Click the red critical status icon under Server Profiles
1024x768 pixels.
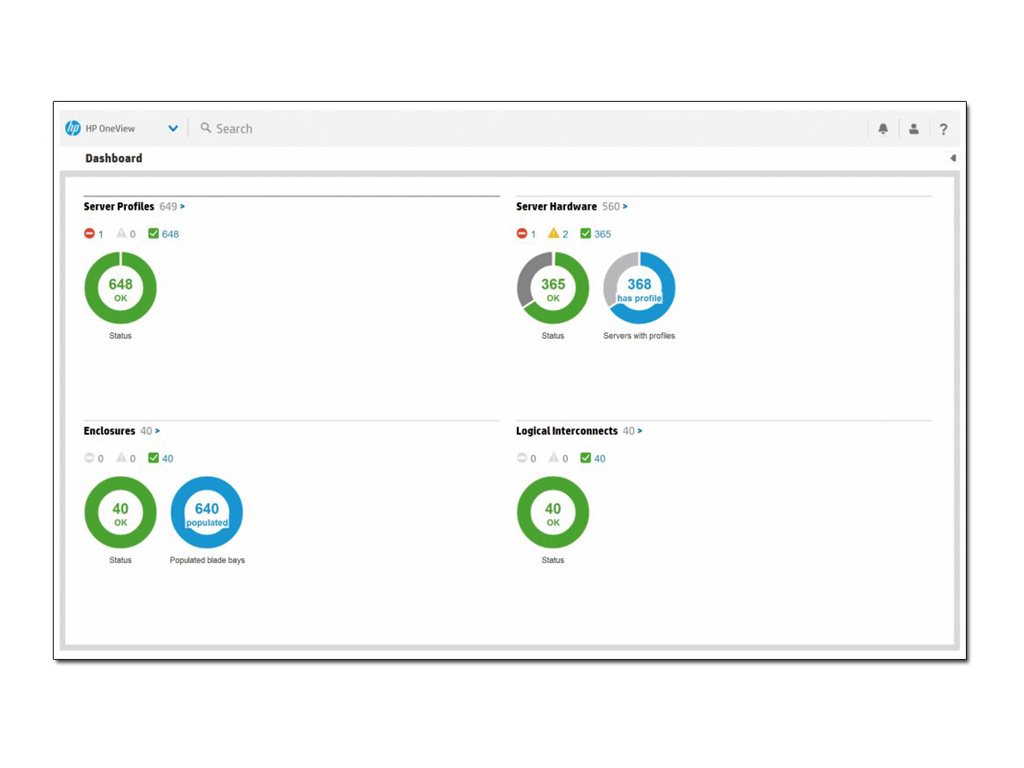coord(89,233)
